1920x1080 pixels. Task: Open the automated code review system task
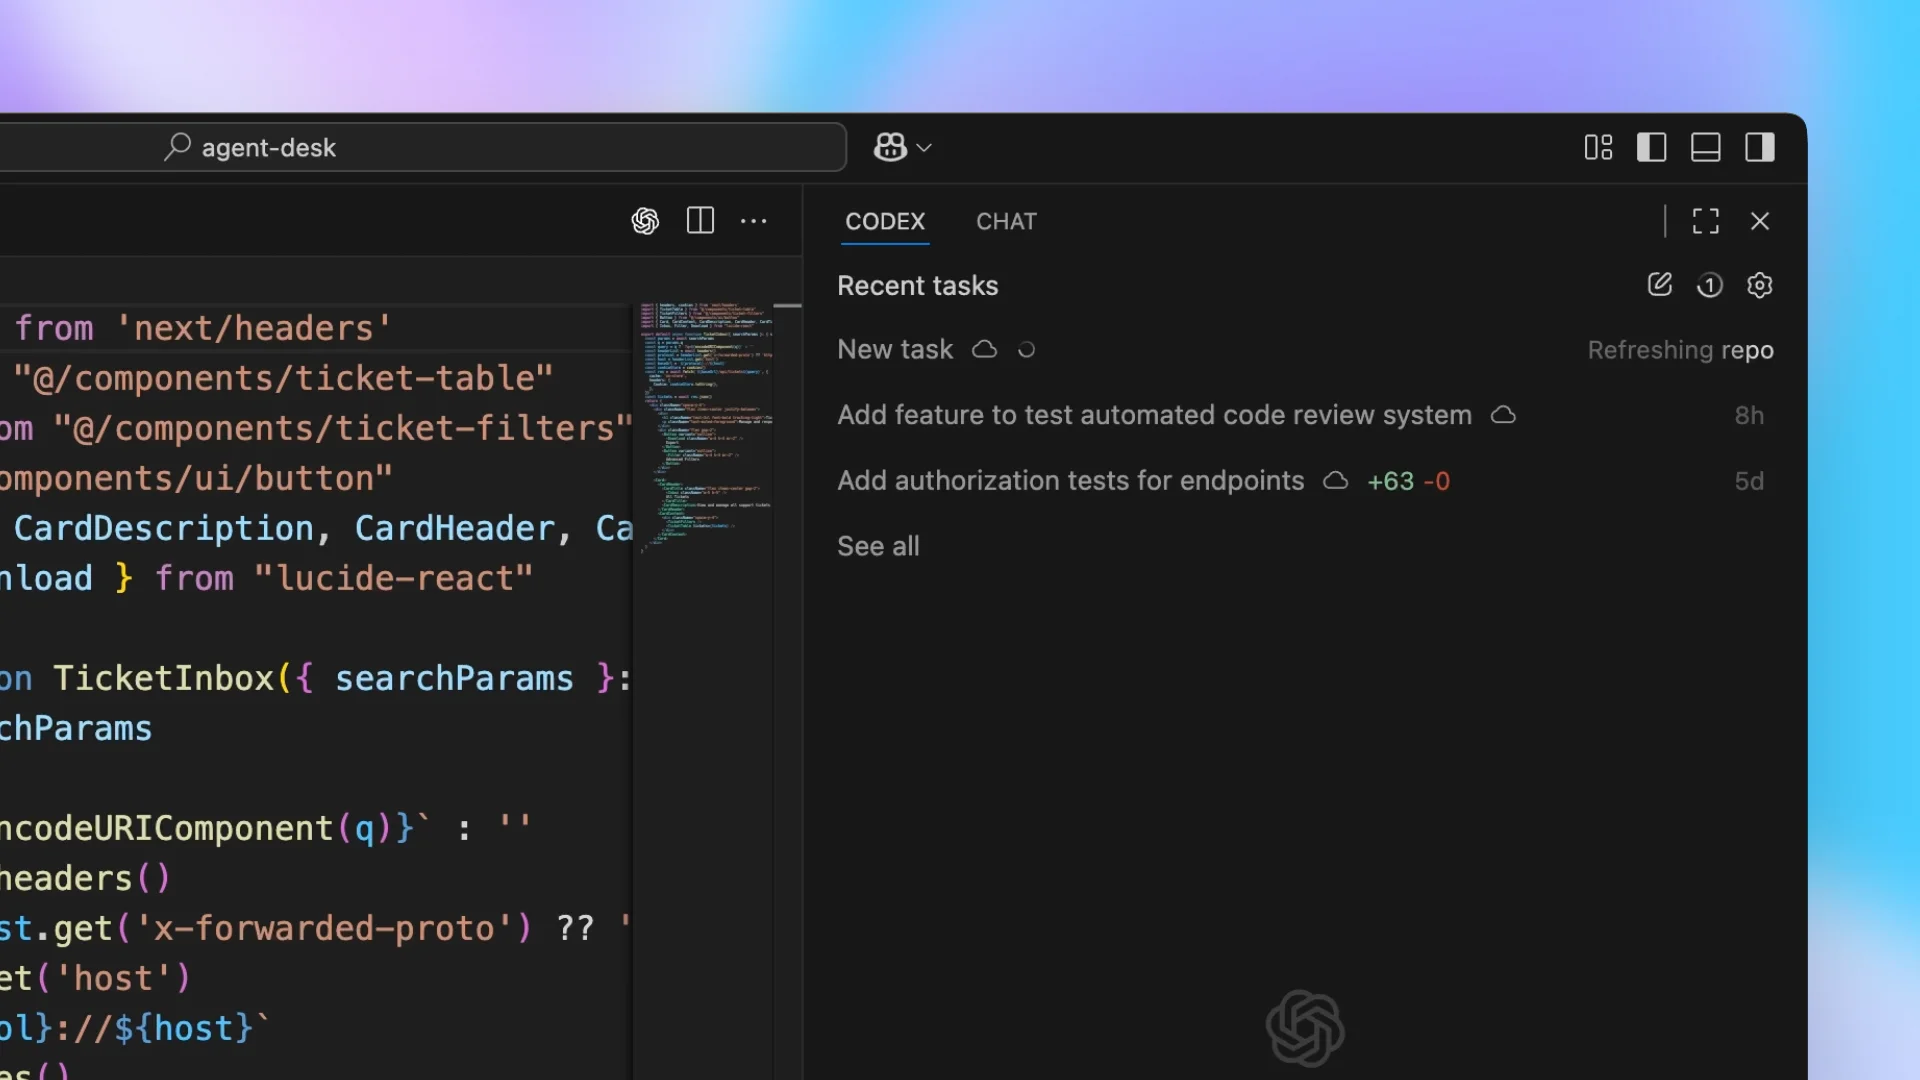point(1154,415)
